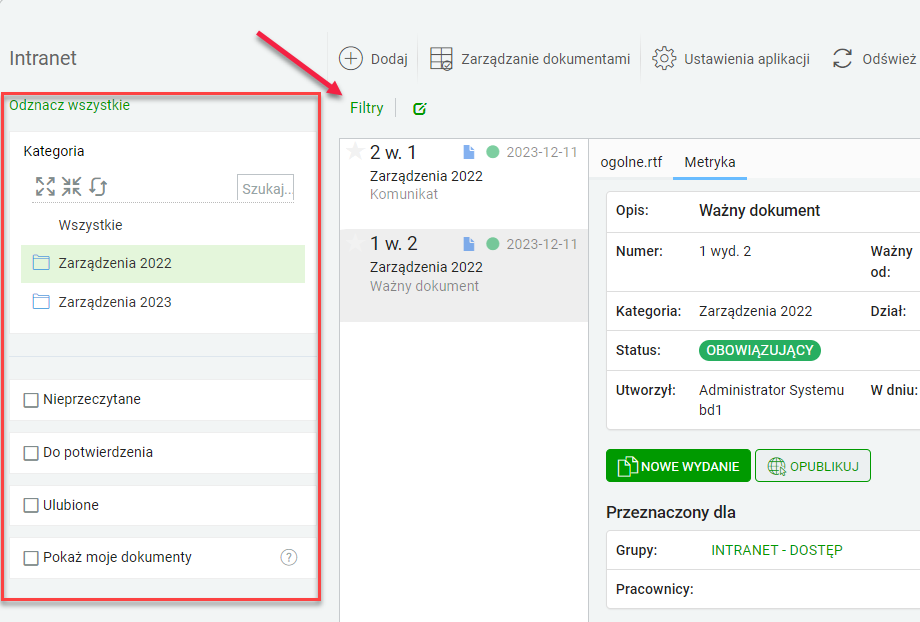Click the OPUBLIKUJ button
This screenshot has width=920, height=622.
coord(813,466)
